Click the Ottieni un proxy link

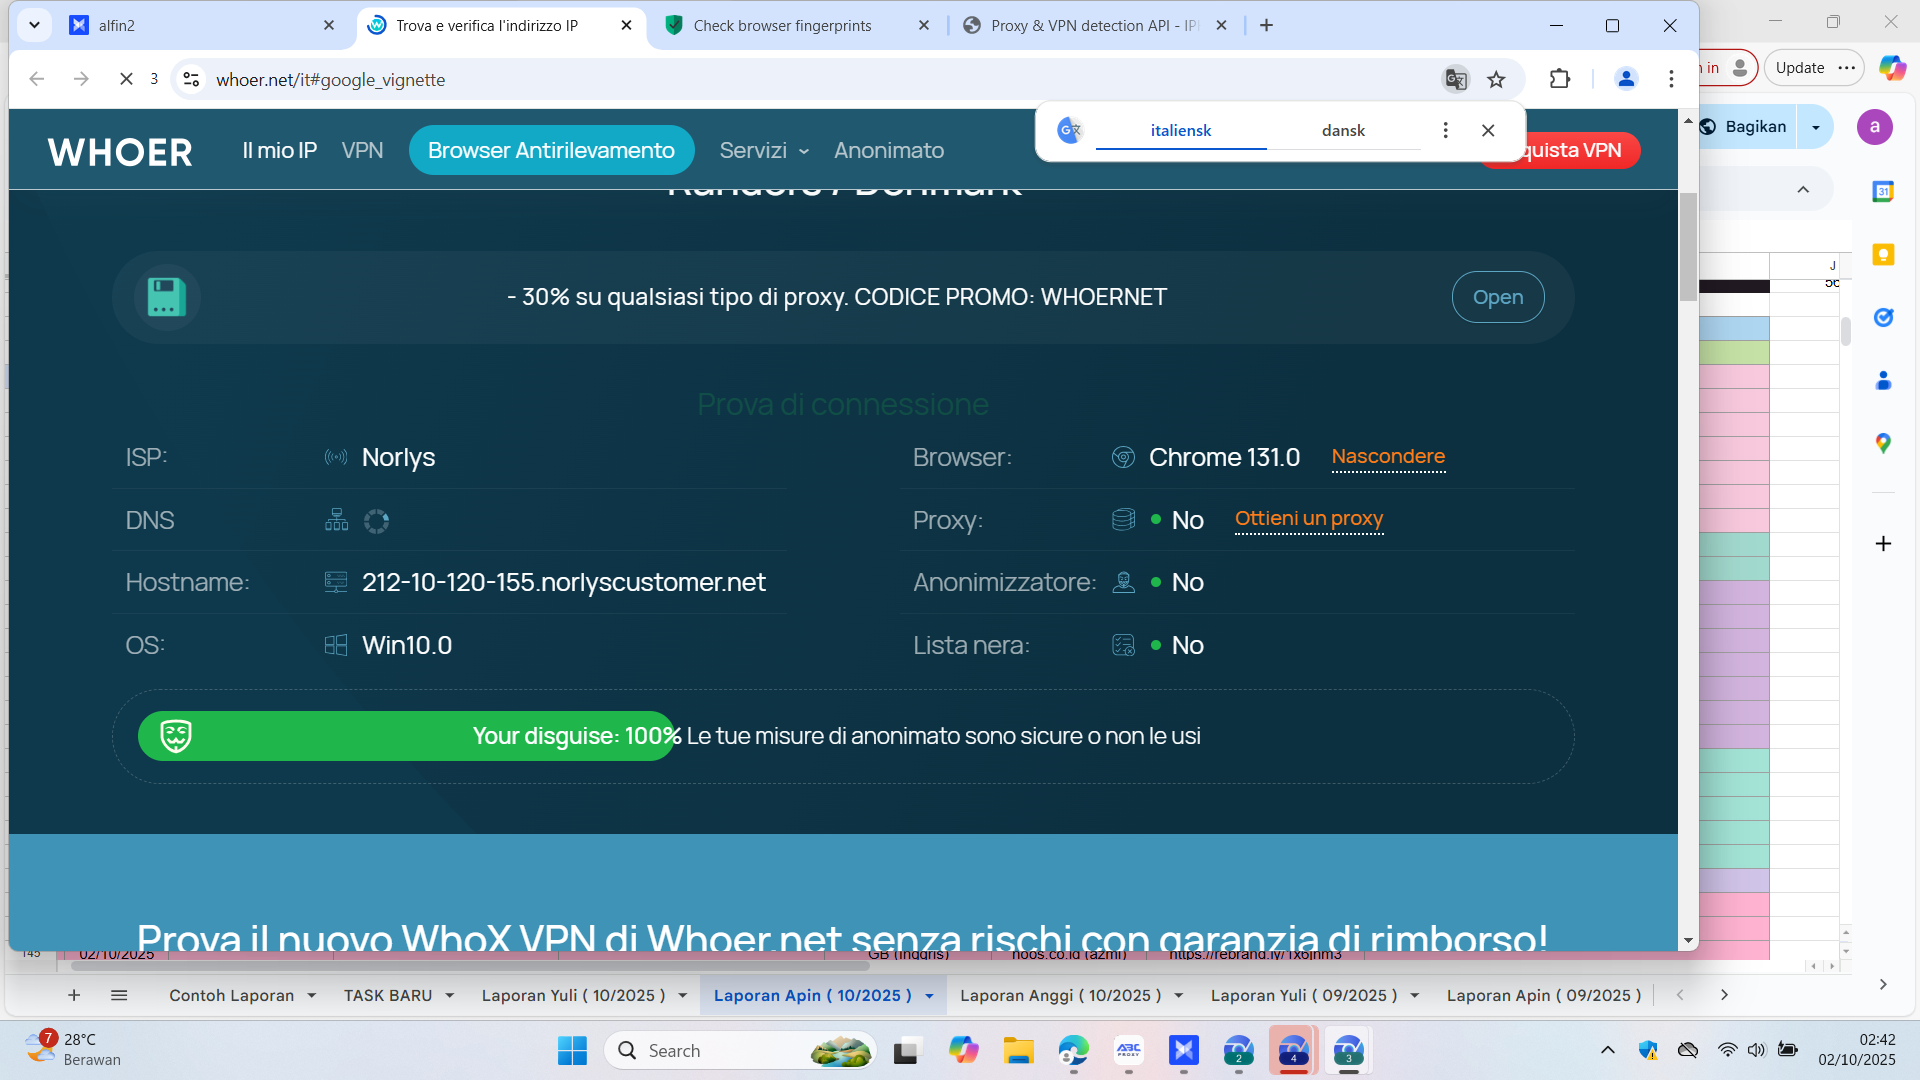click(1308, 519)
